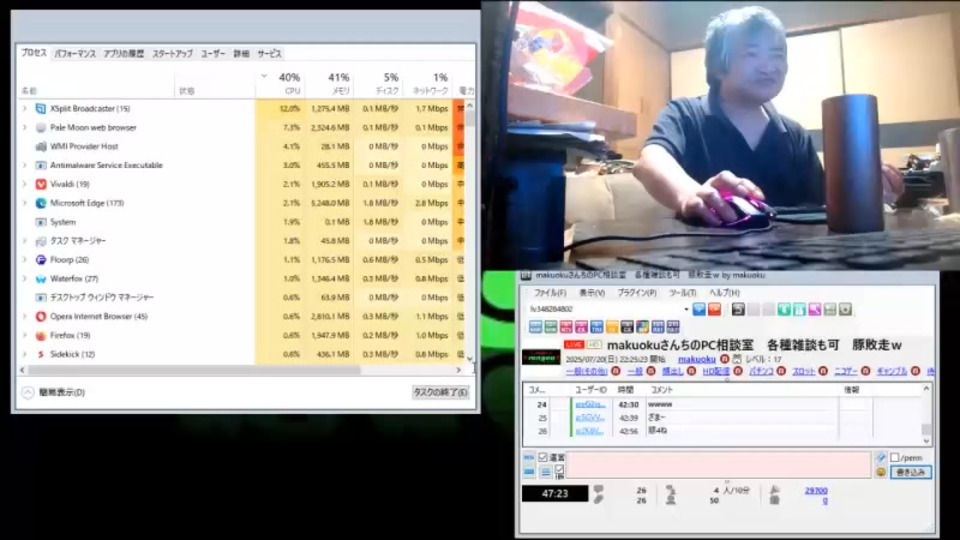
Task: Click the rightmost gear-like toolbar icon in comment viewer
Action: tap(845, 309)
